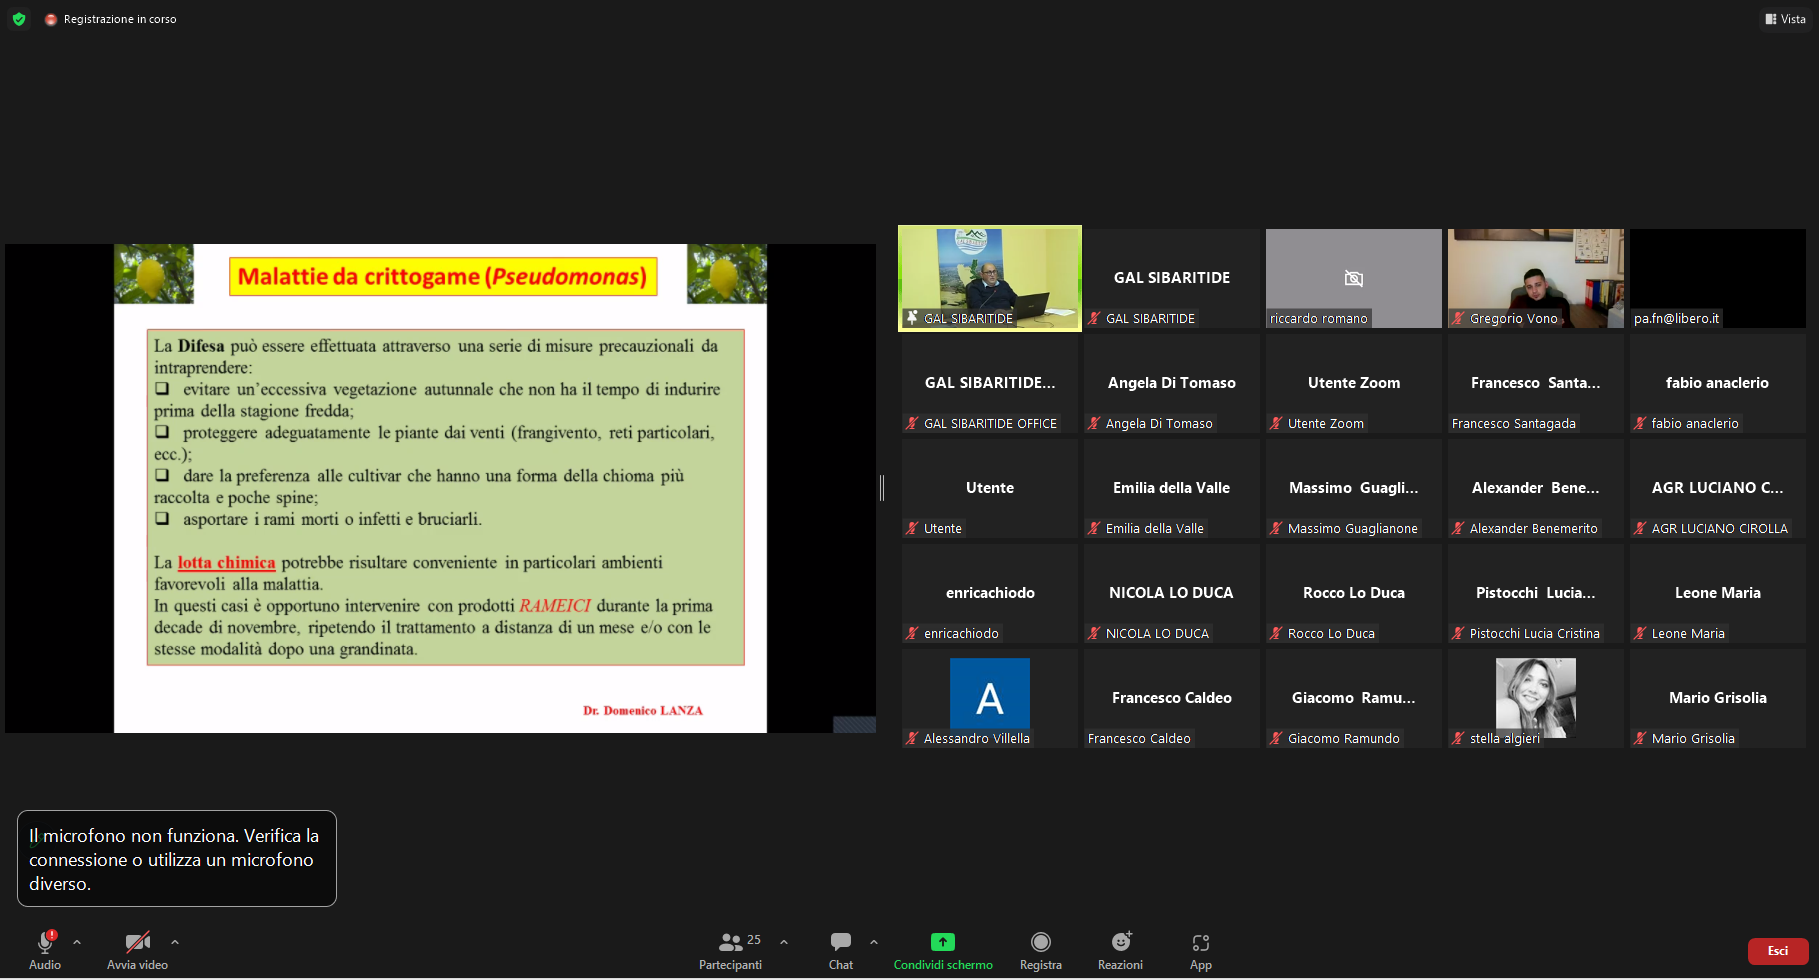Viewport: 1819px width, 980px height.
Task: Click Mario Grisolia muted mic icon
Action: click(1640, 738)
